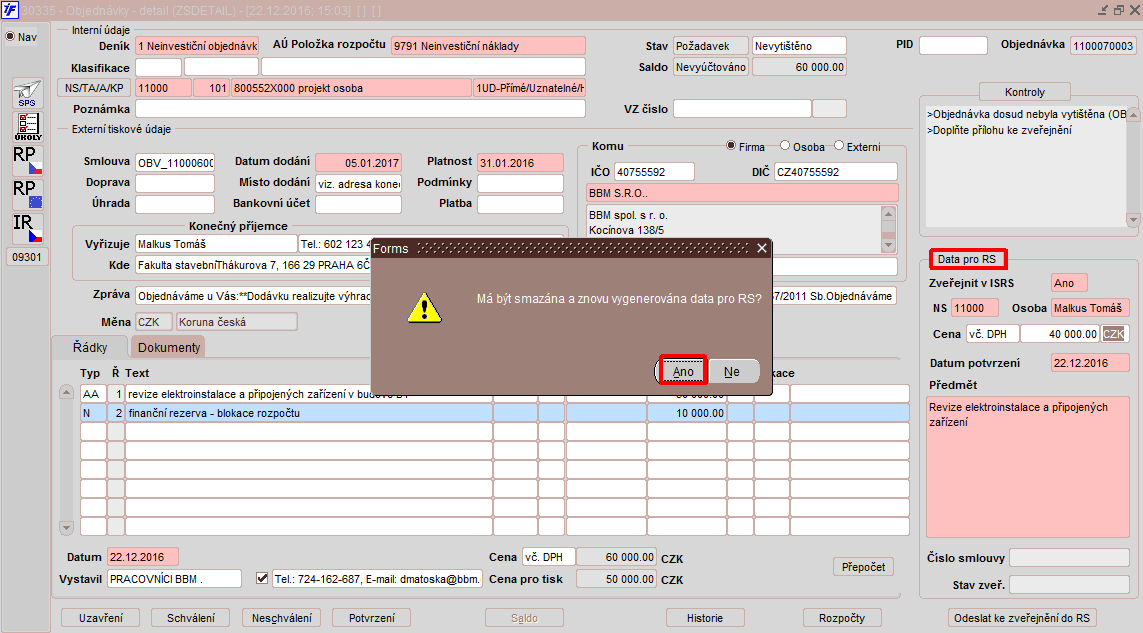Viewport: 1143px width, 633px height.
Task: Open the SPS airplane icon
Action: tap(28, 93)
